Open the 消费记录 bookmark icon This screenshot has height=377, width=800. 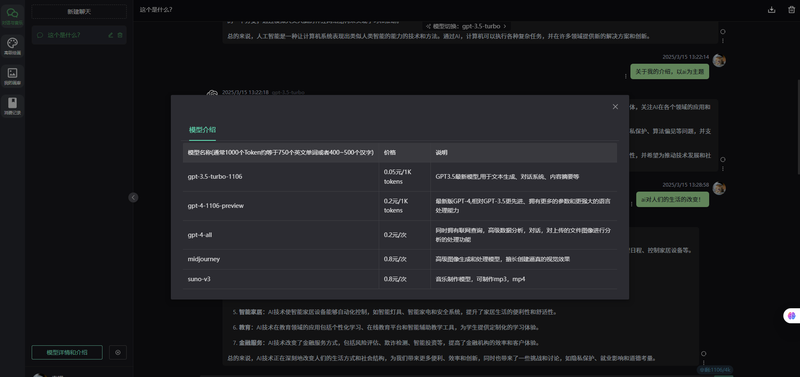click(x=12, y=105)
